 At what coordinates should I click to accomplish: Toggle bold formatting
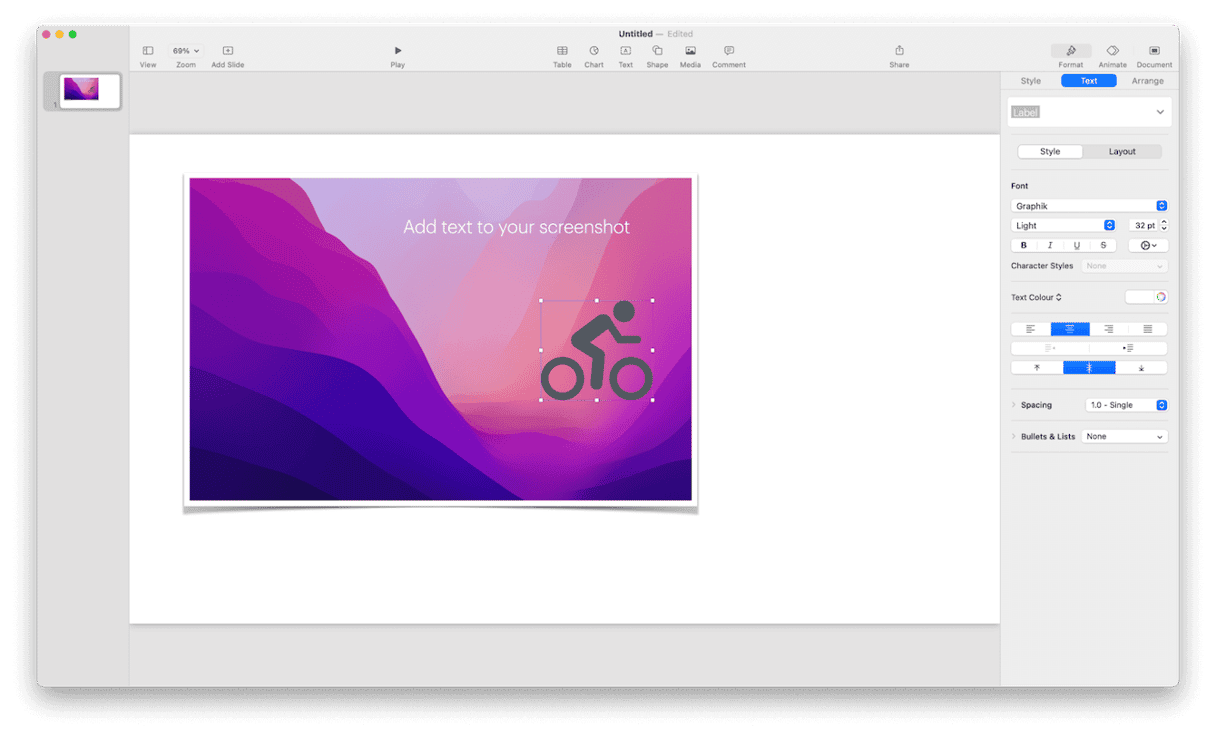tap(1023, 244)
